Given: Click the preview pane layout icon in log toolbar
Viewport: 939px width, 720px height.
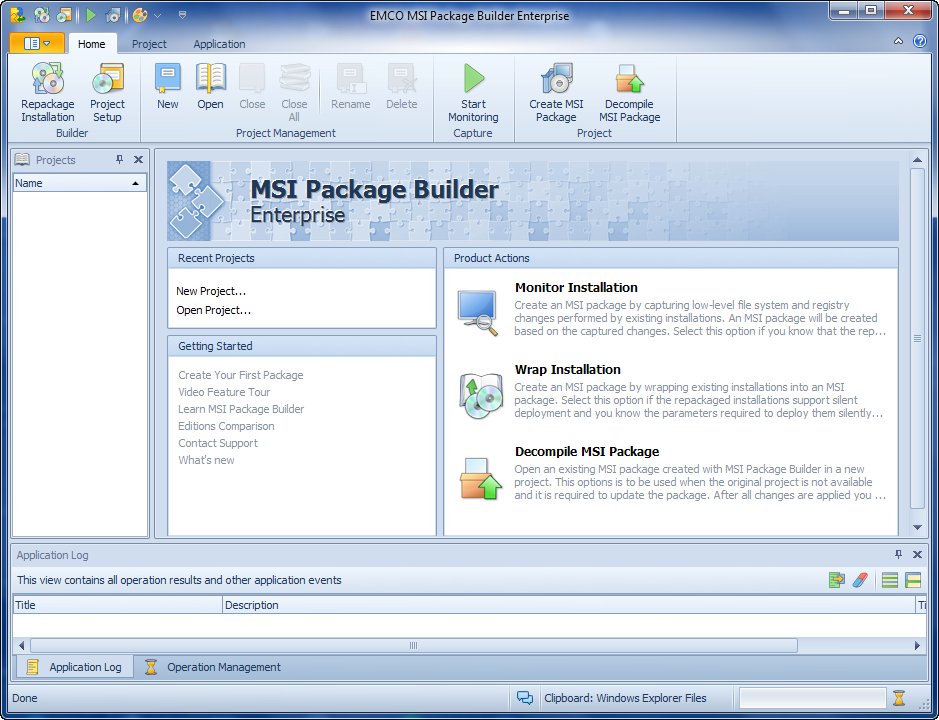Looking at the screenshot, I should pos(913,580).
